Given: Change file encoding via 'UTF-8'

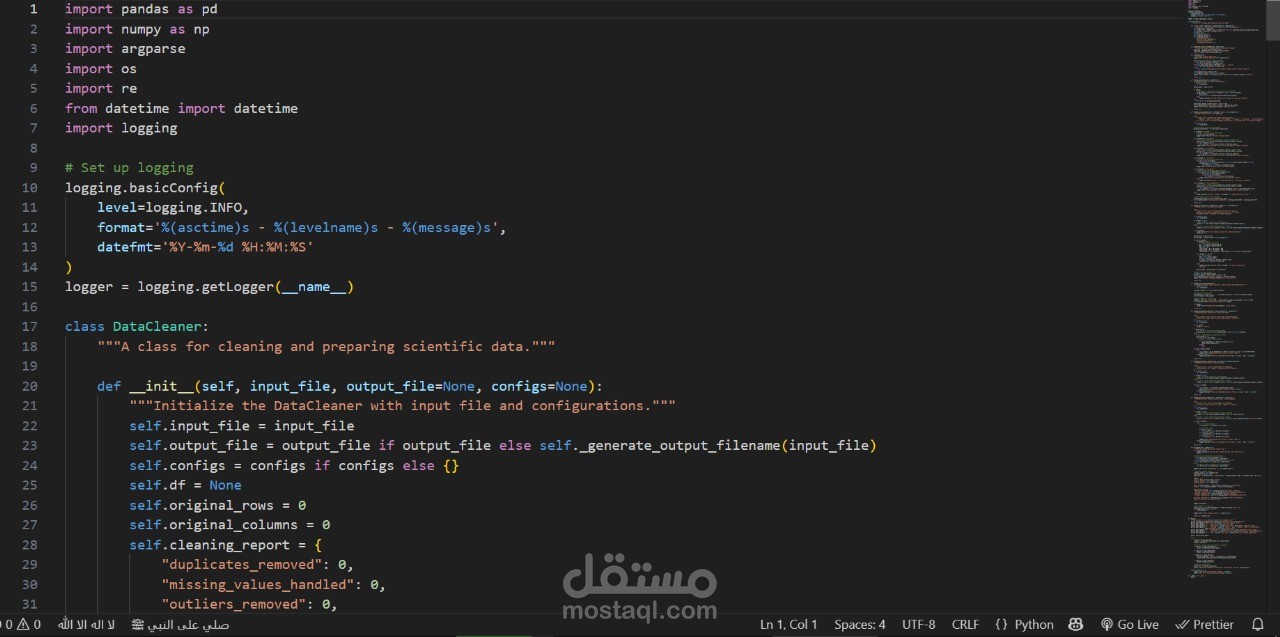Looking at the screenshot, I should point(919,624).
